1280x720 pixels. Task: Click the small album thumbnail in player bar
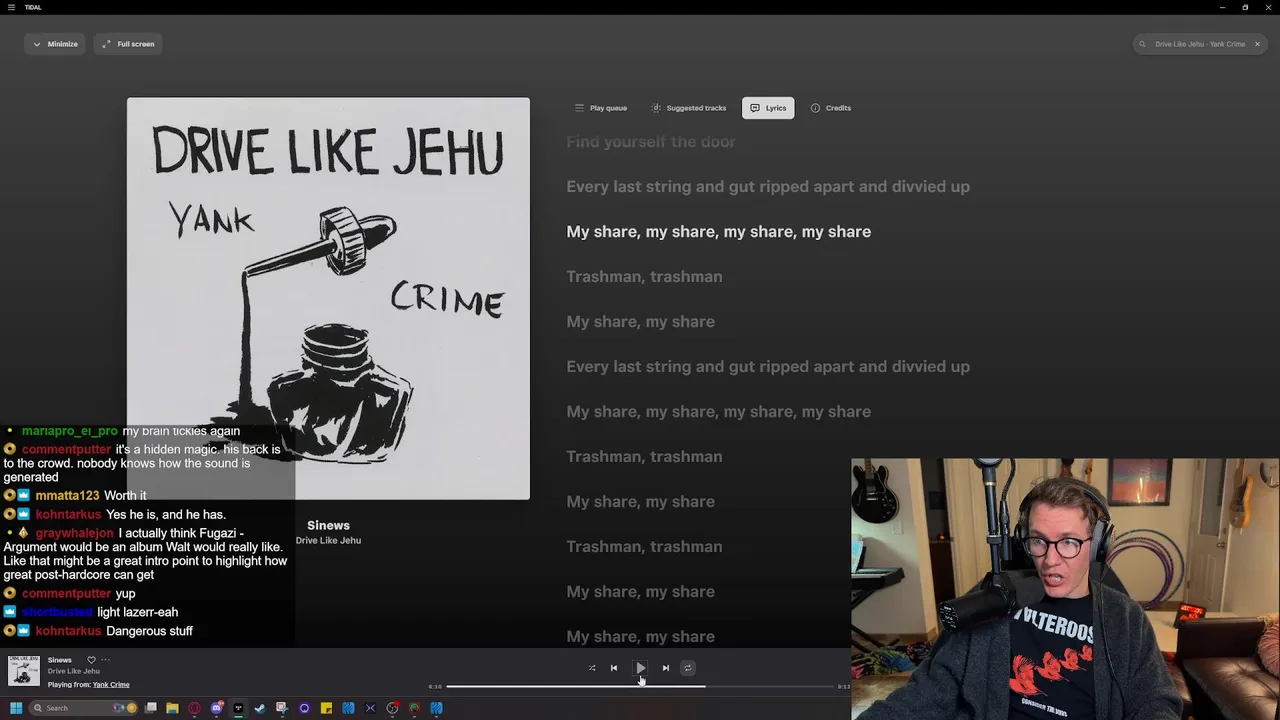pos(24,671)
